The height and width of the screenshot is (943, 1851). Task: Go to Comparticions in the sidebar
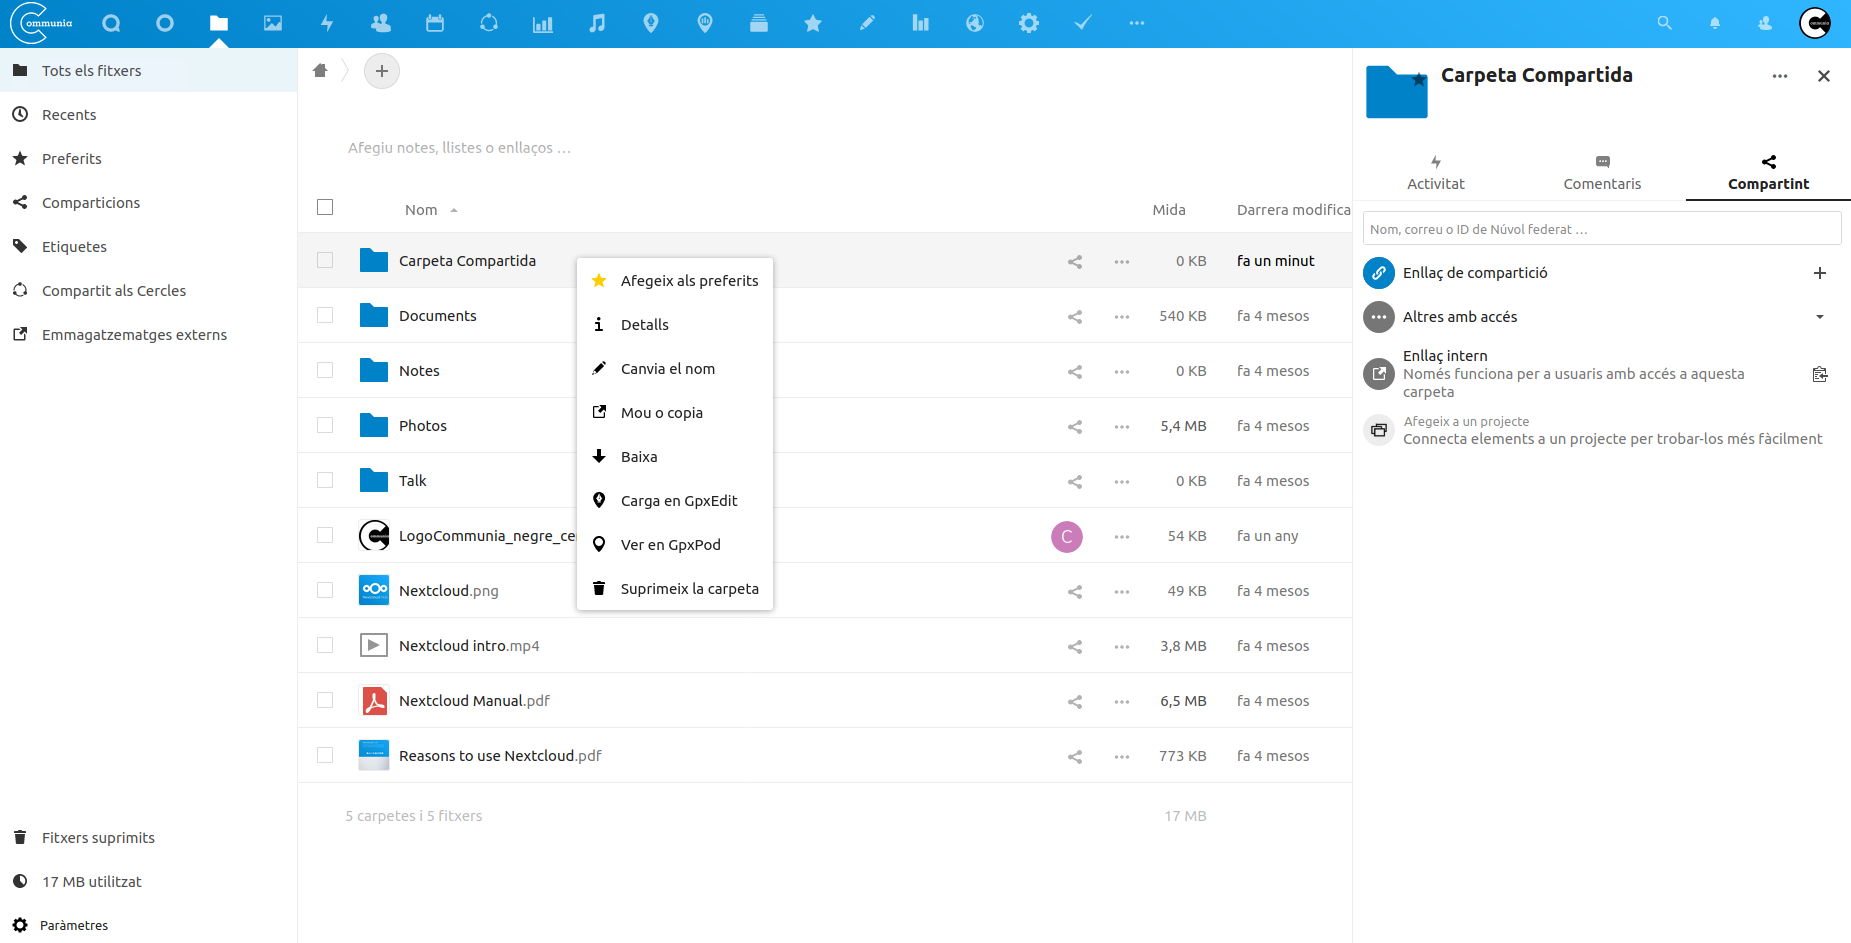coord(148,203)
